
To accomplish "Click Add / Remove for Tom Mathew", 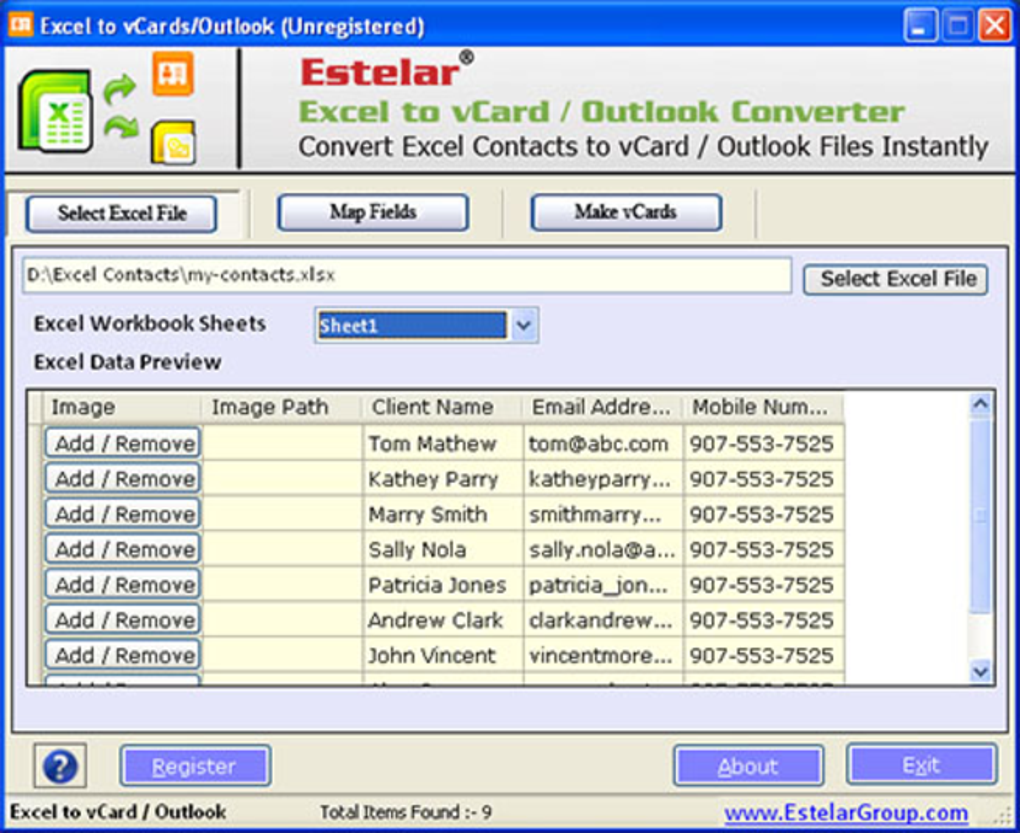I will click(123, 443).
